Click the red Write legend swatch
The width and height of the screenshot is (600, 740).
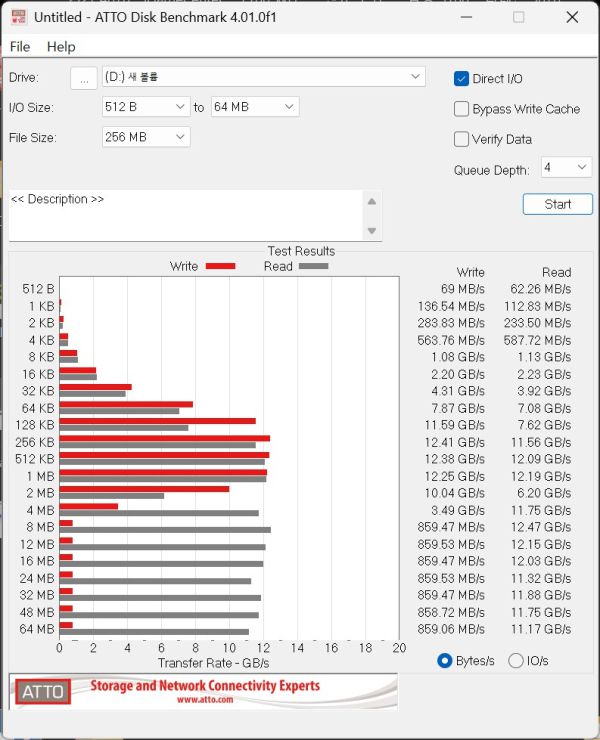click(x=220, y=266)
